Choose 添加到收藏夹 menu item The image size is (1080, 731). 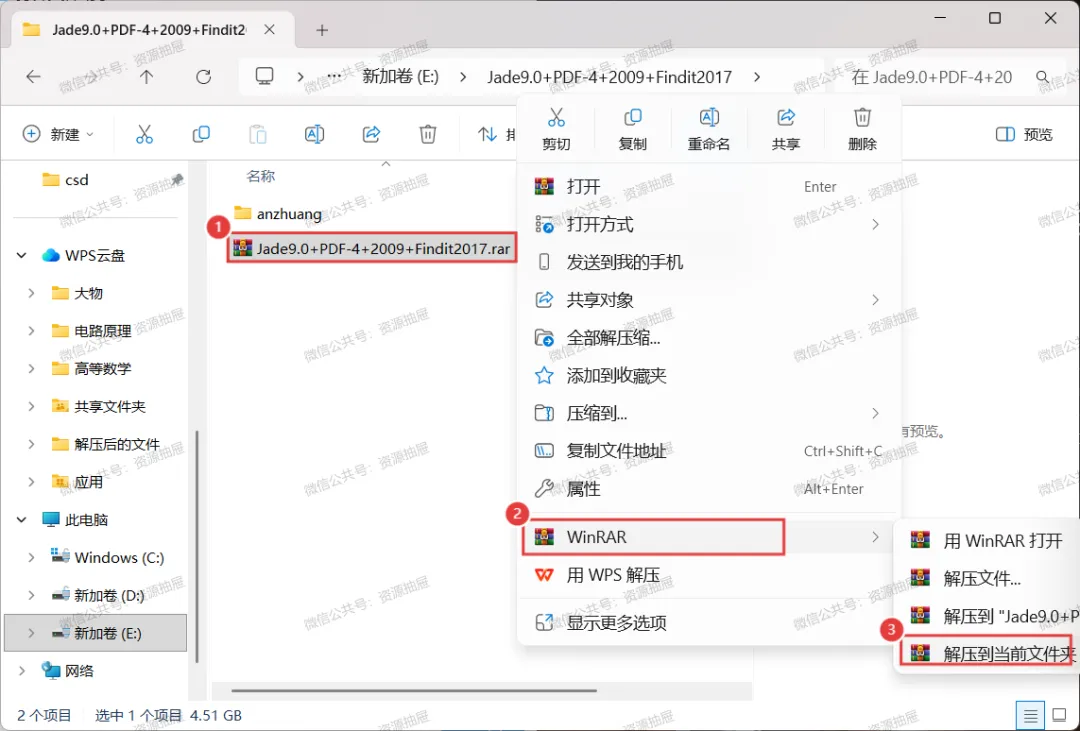[x=708, y=375]
